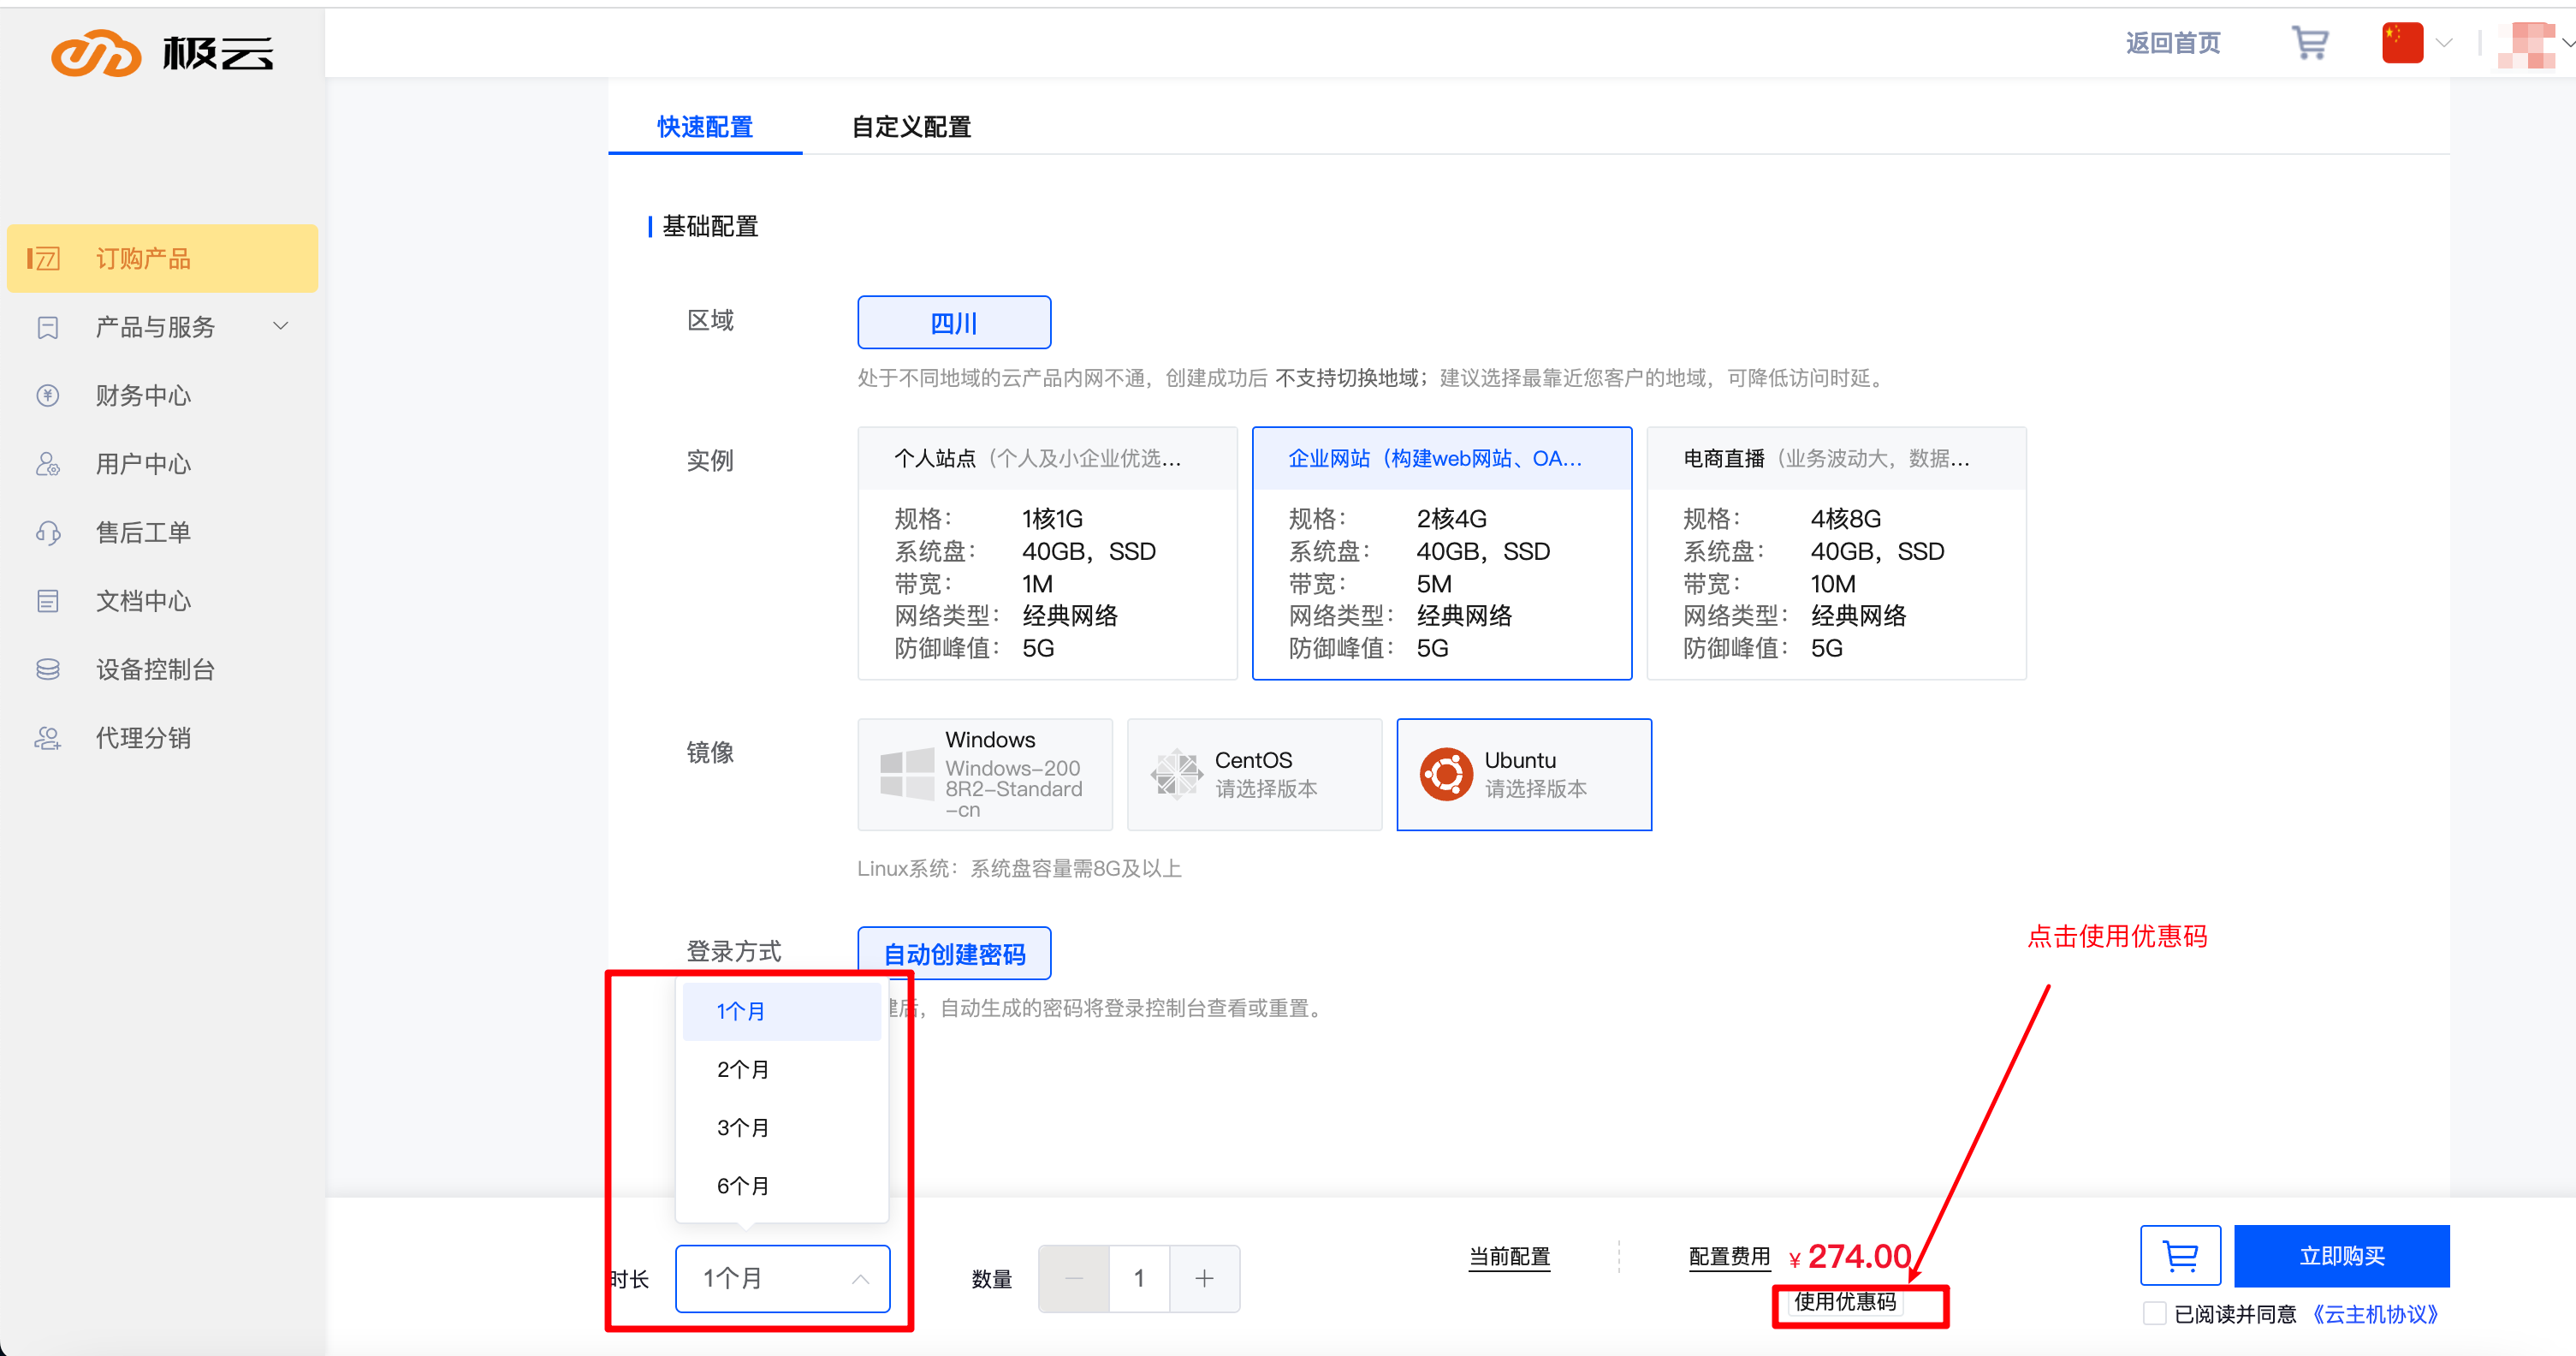Image resolution: width=2576 pixels, height=1356 pixels.
Task: Click the shopping cart icon in header
Action: pyautogui.click(x=2309, y=43)
